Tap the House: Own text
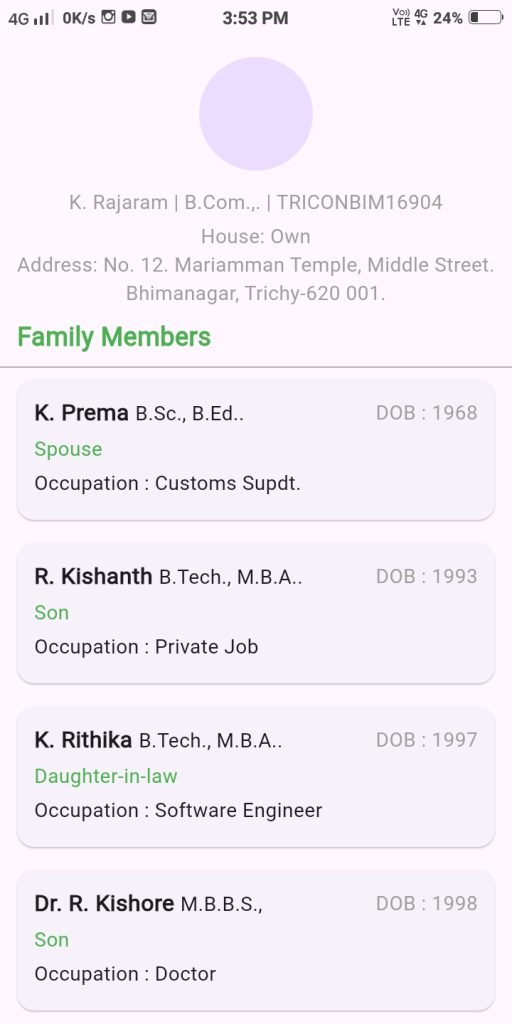 click(x=256, y=236)
